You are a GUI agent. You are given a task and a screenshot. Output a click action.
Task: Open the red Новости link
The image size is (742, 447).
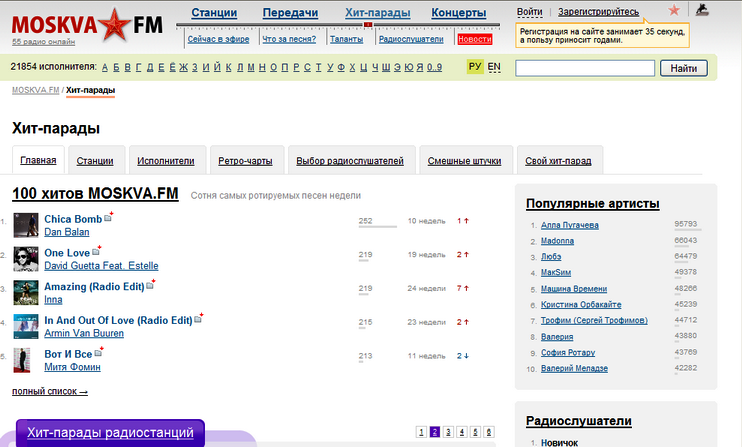click(475, 39)
